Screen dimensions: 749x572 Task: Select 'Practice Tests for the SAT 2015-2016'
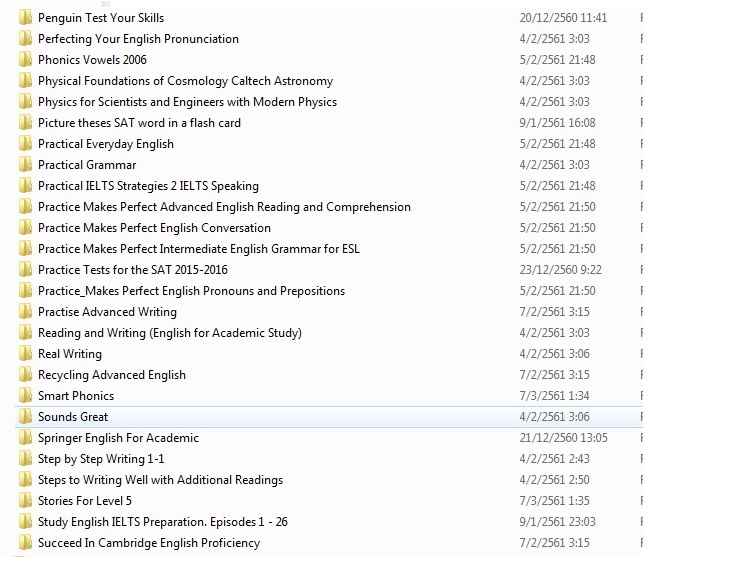point(133,270)
